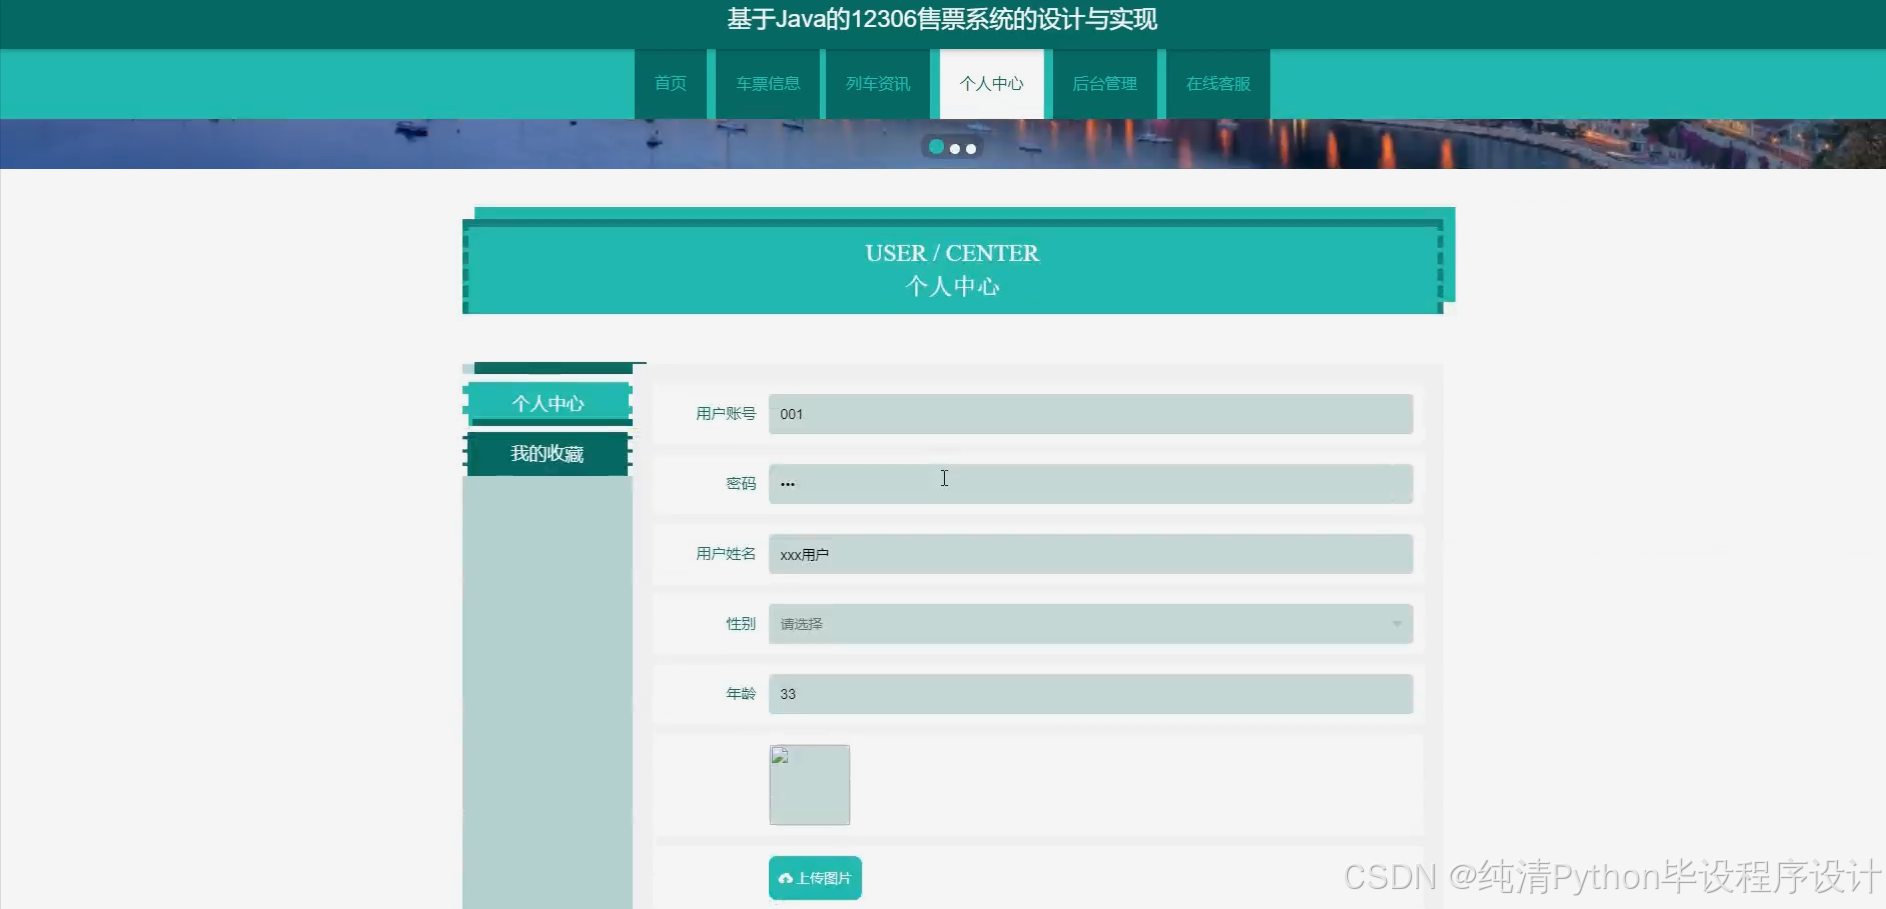Open the 车票信息 navigation tab

[767, 84]
